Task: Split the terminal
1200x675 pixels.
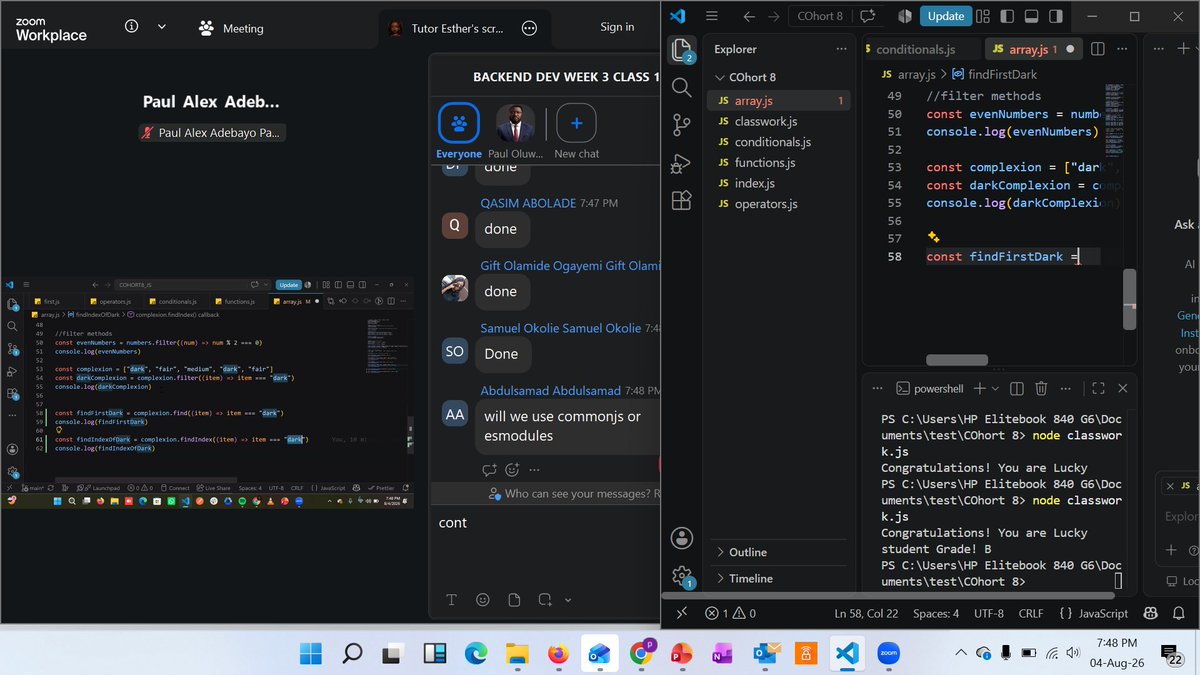Action: [1016, 388]
